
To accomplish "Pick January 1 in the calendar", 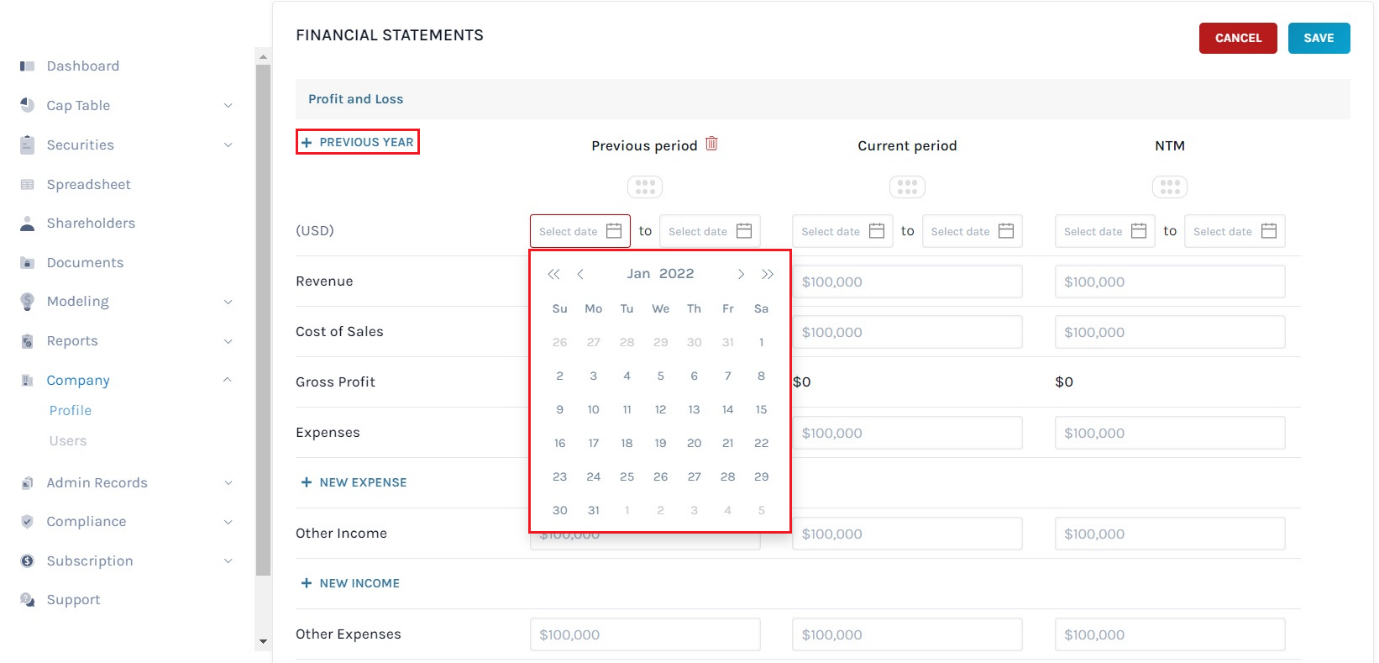I will tap(761, 342).
